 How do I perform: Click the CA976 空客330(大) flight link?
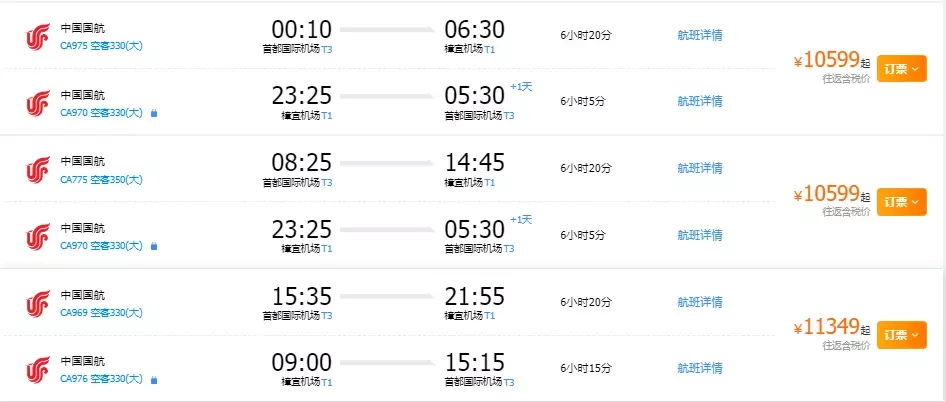(101, 379)
